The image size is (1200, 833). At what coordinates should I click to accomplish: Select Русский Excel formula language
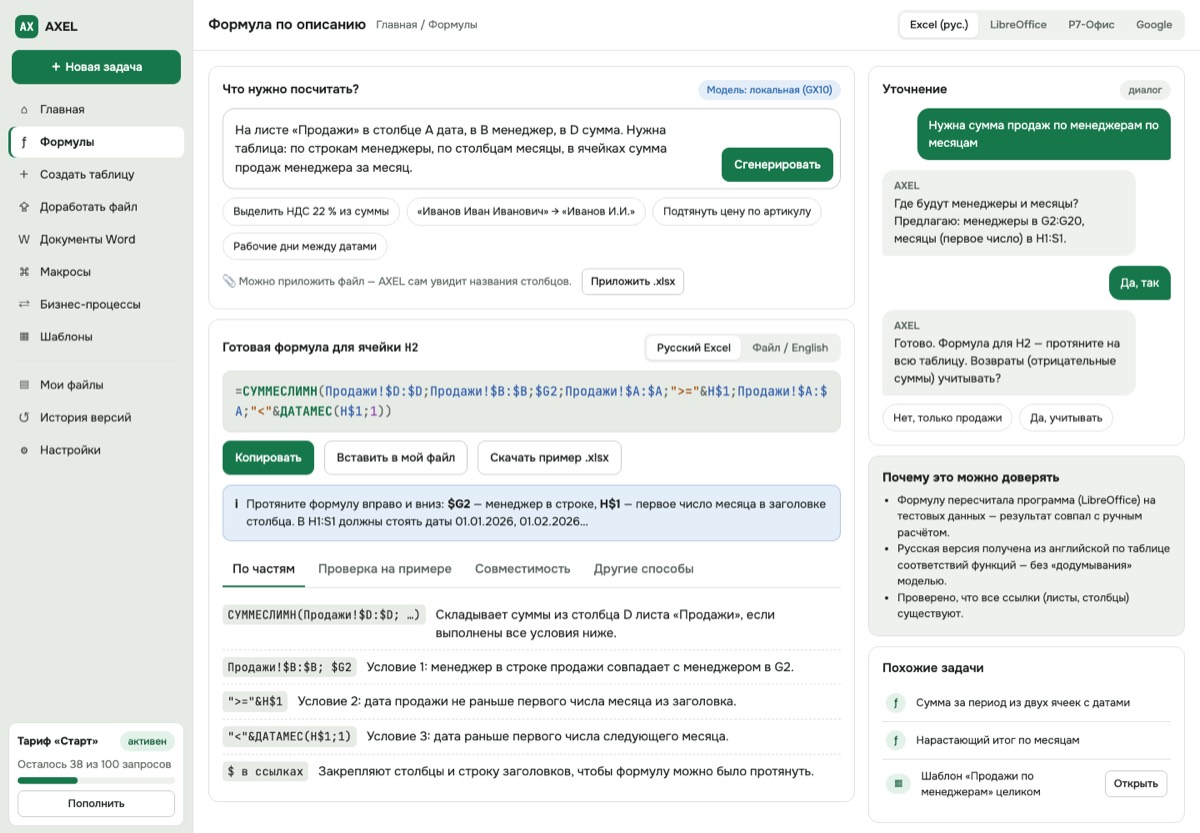(x=694, y=348)
